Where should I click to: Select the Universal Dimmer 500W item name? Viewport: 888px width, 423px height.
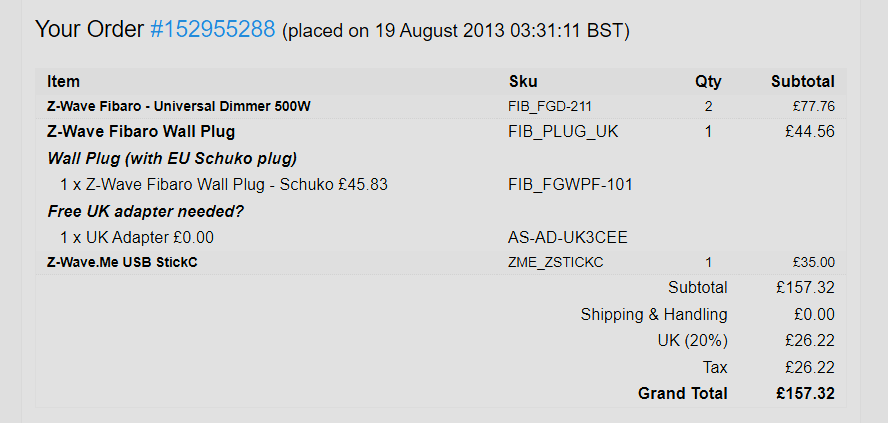(171, 105)
